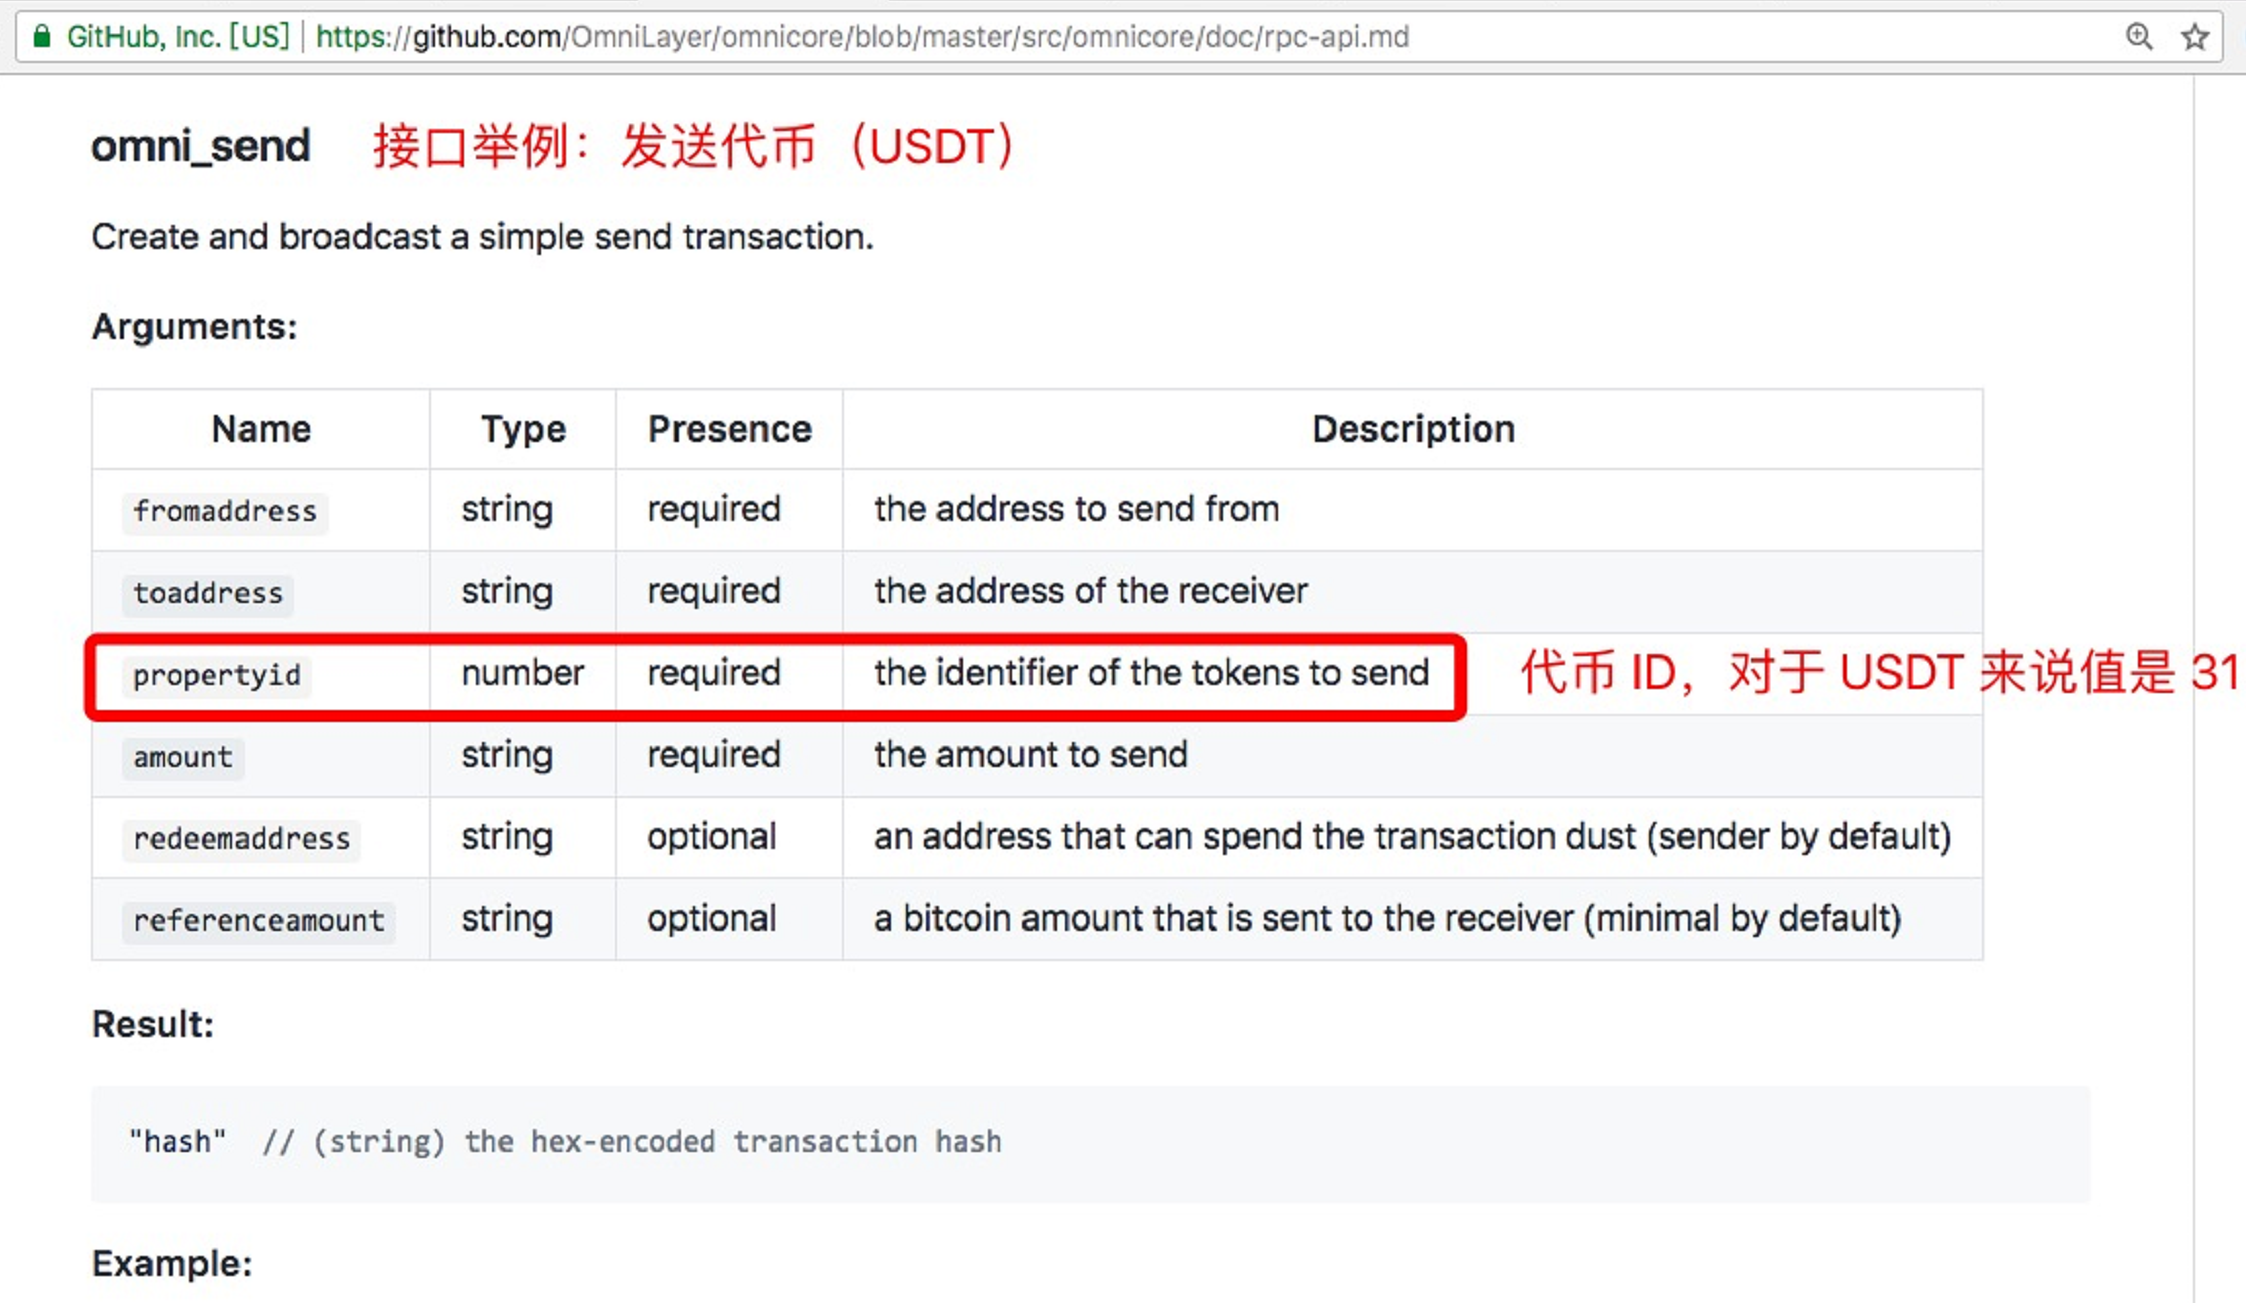Viewport: 2246px width, 1303px height.
Task: Click the redeemaddress row in arguments table
Action: point(1036,836)
